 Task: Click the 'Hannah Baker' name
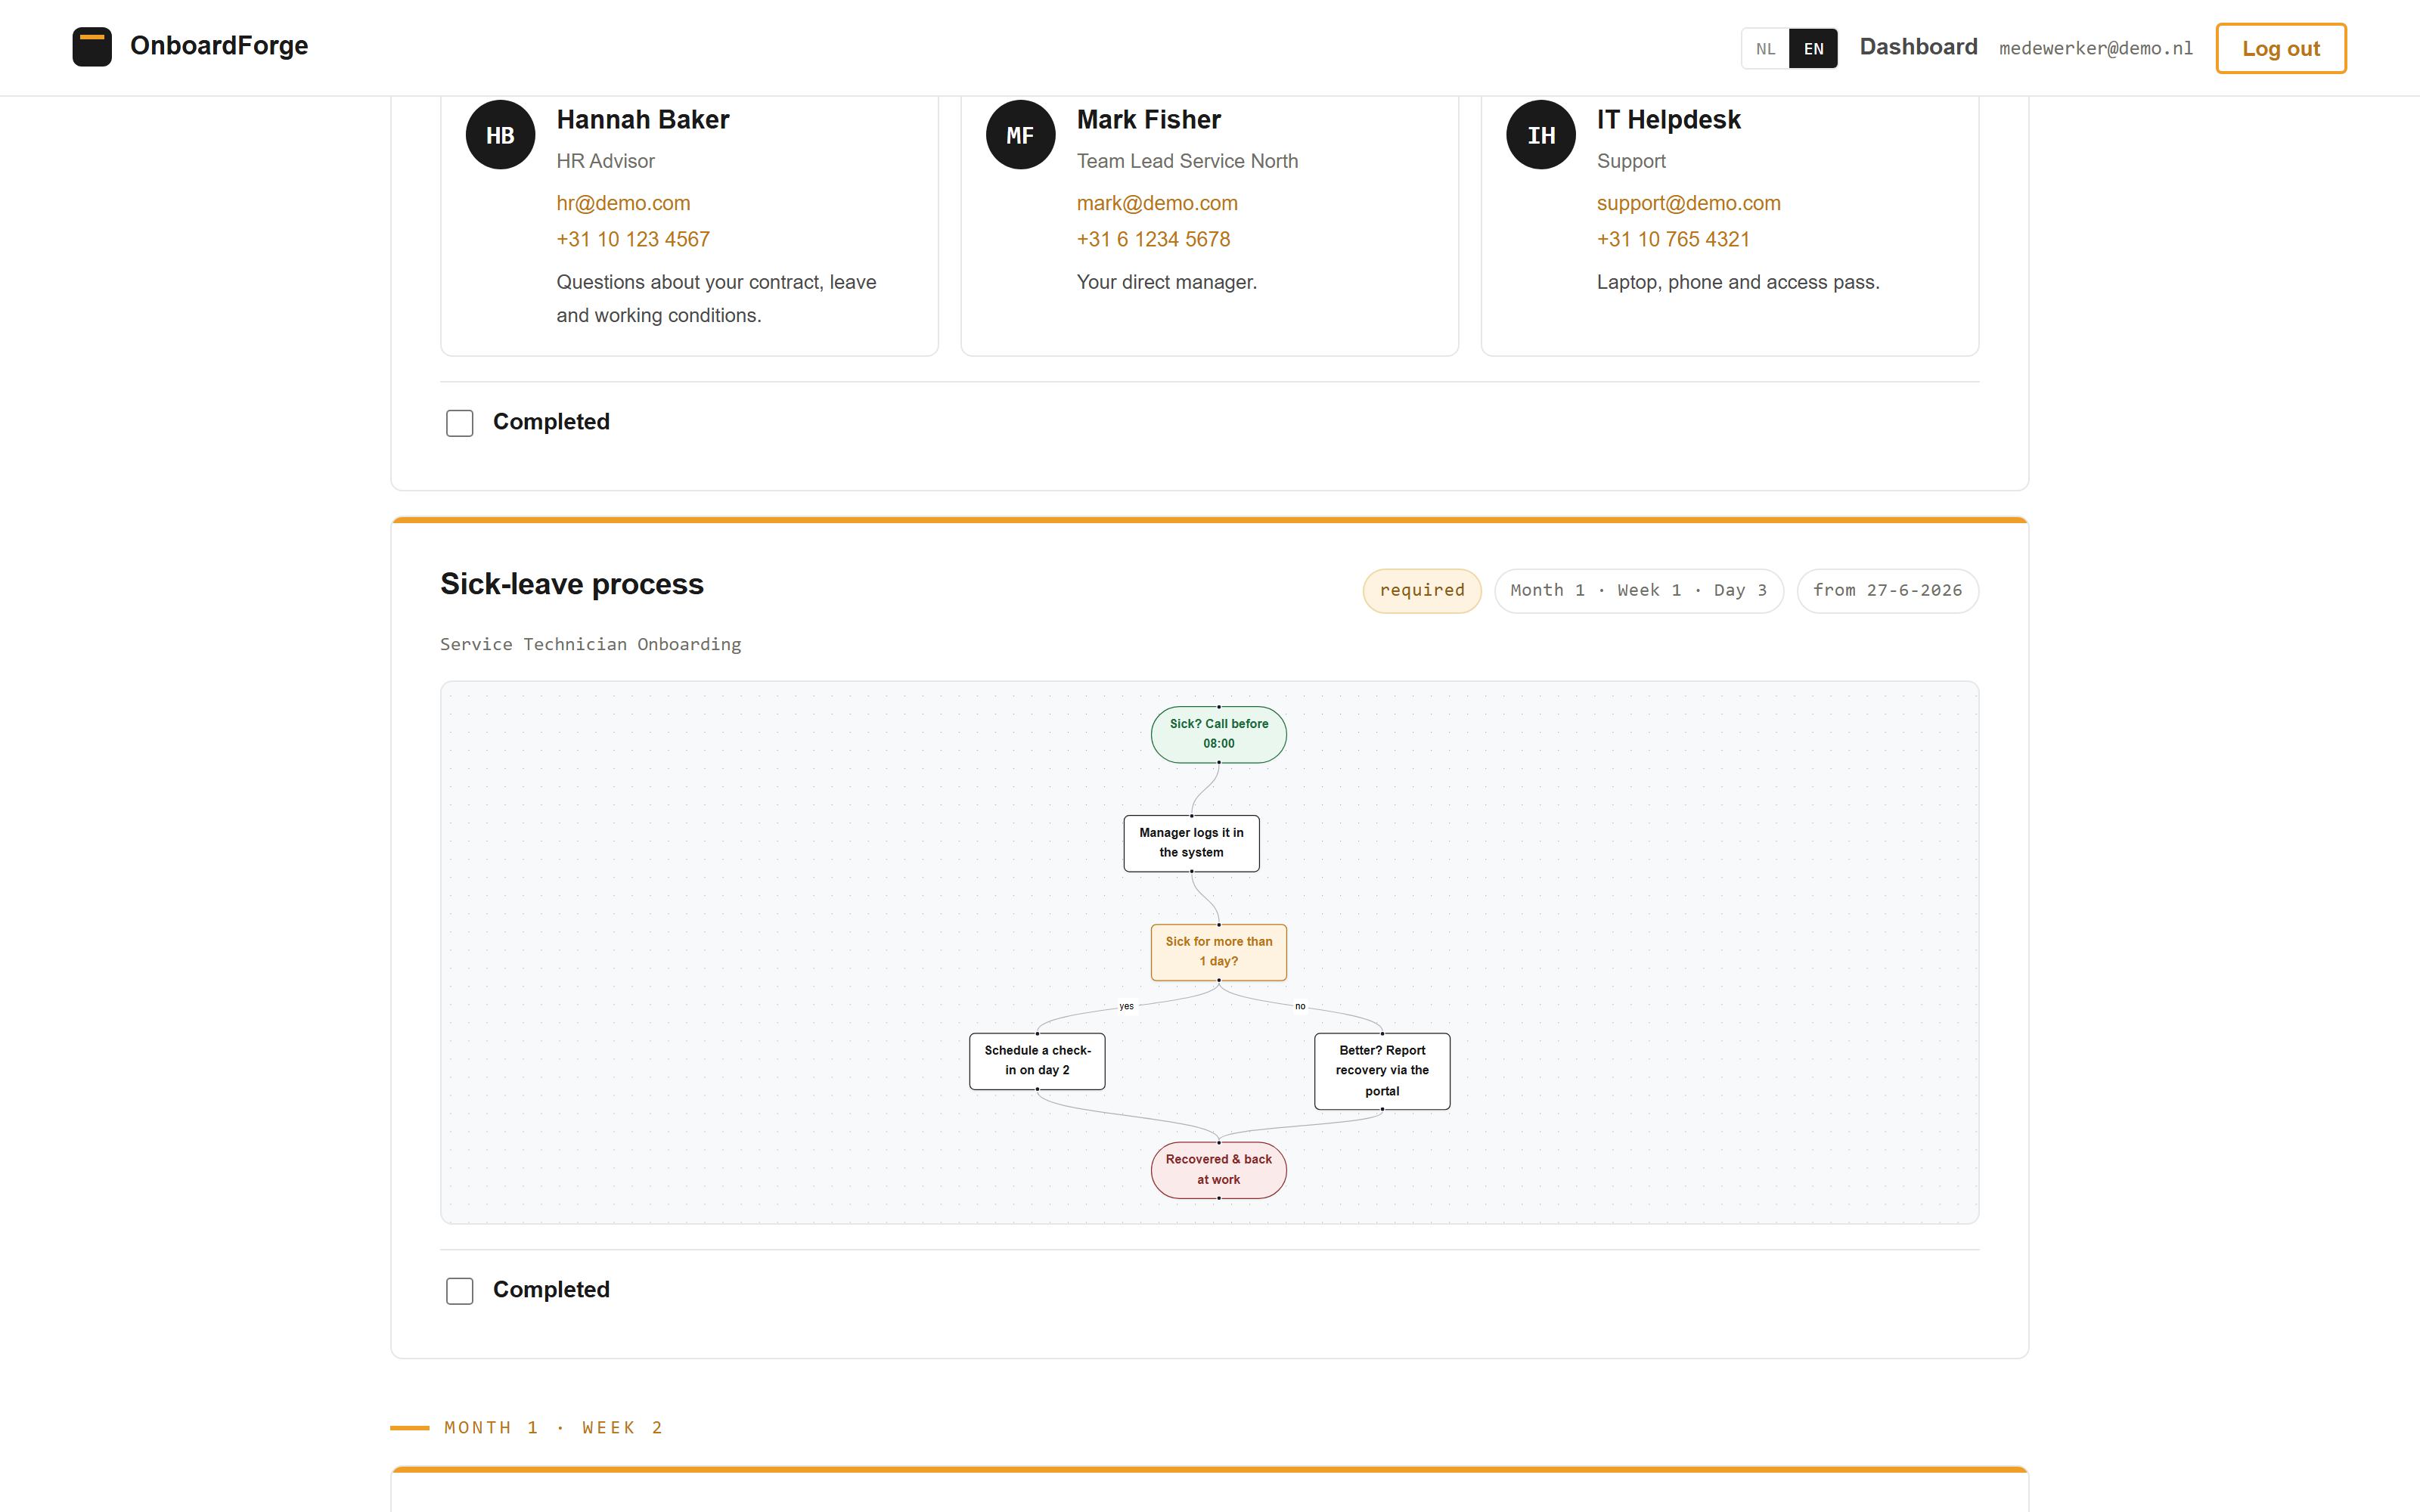coord(643,120)
